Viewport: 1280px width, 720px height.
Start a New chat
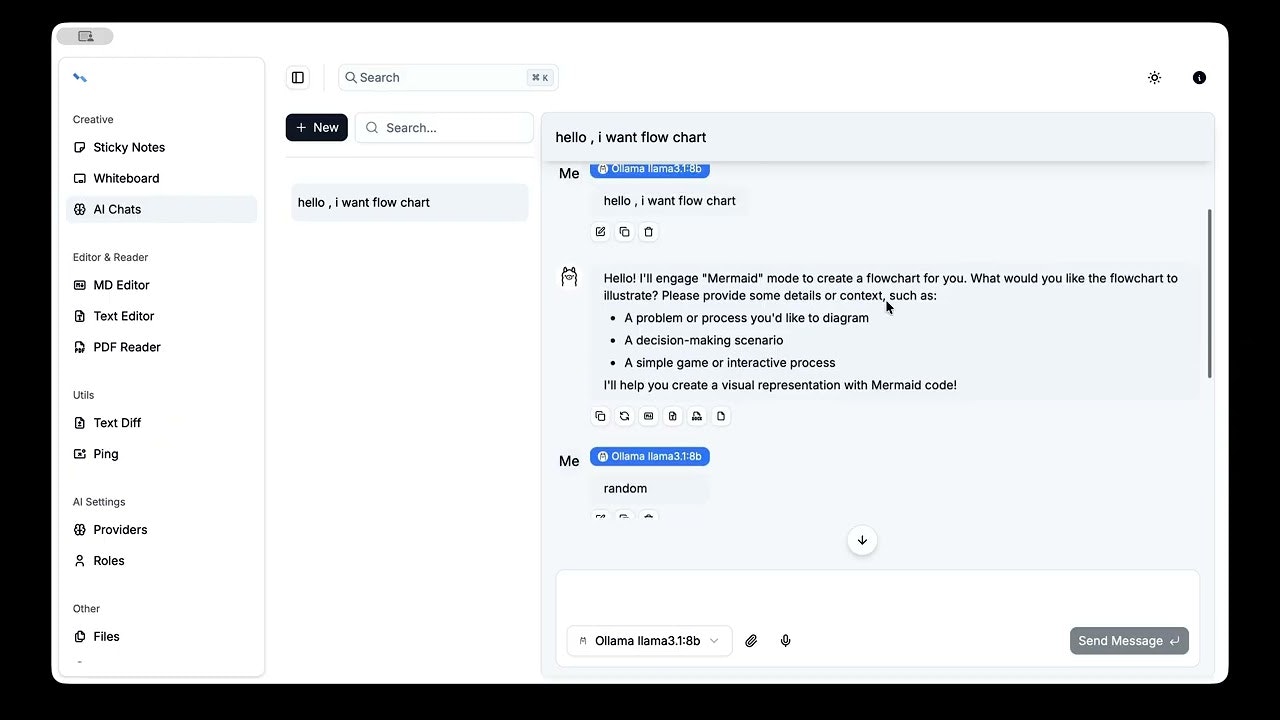[x=317, y=128]
